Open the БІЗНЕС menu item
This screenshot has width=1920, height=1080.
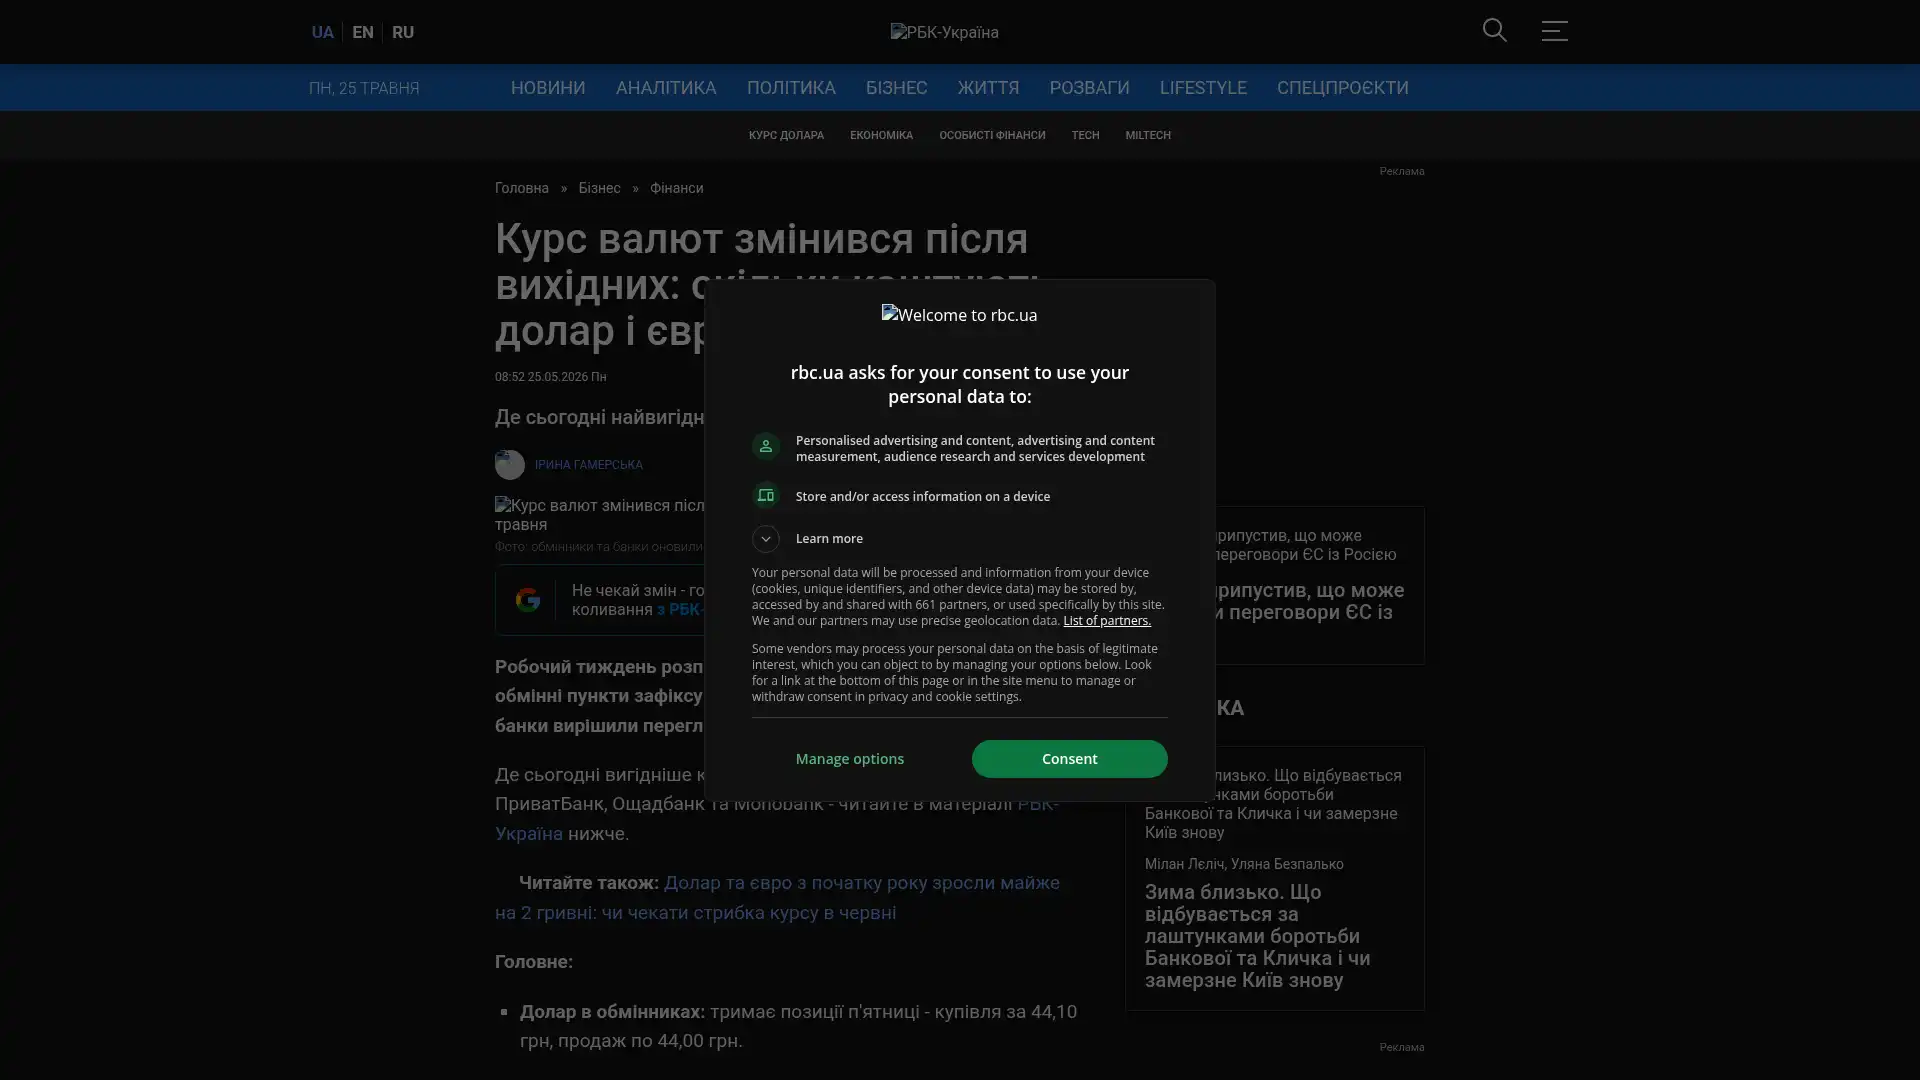[896, 88]
